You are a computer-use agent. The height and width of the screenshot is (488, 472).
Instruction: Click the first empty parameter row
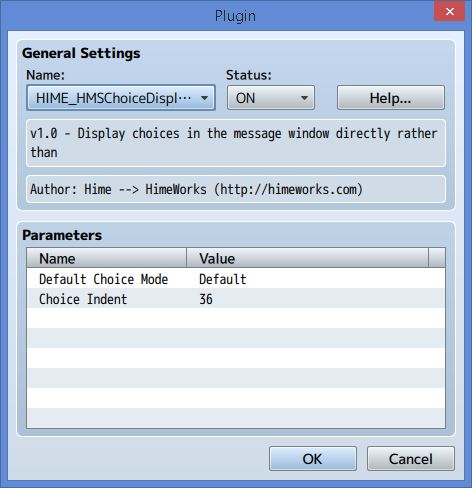[236, 318]
